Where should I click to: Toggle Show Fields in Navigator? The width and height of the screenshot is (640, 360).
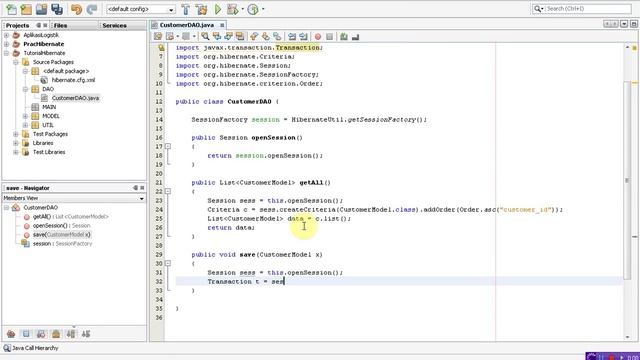pos(26,334)
